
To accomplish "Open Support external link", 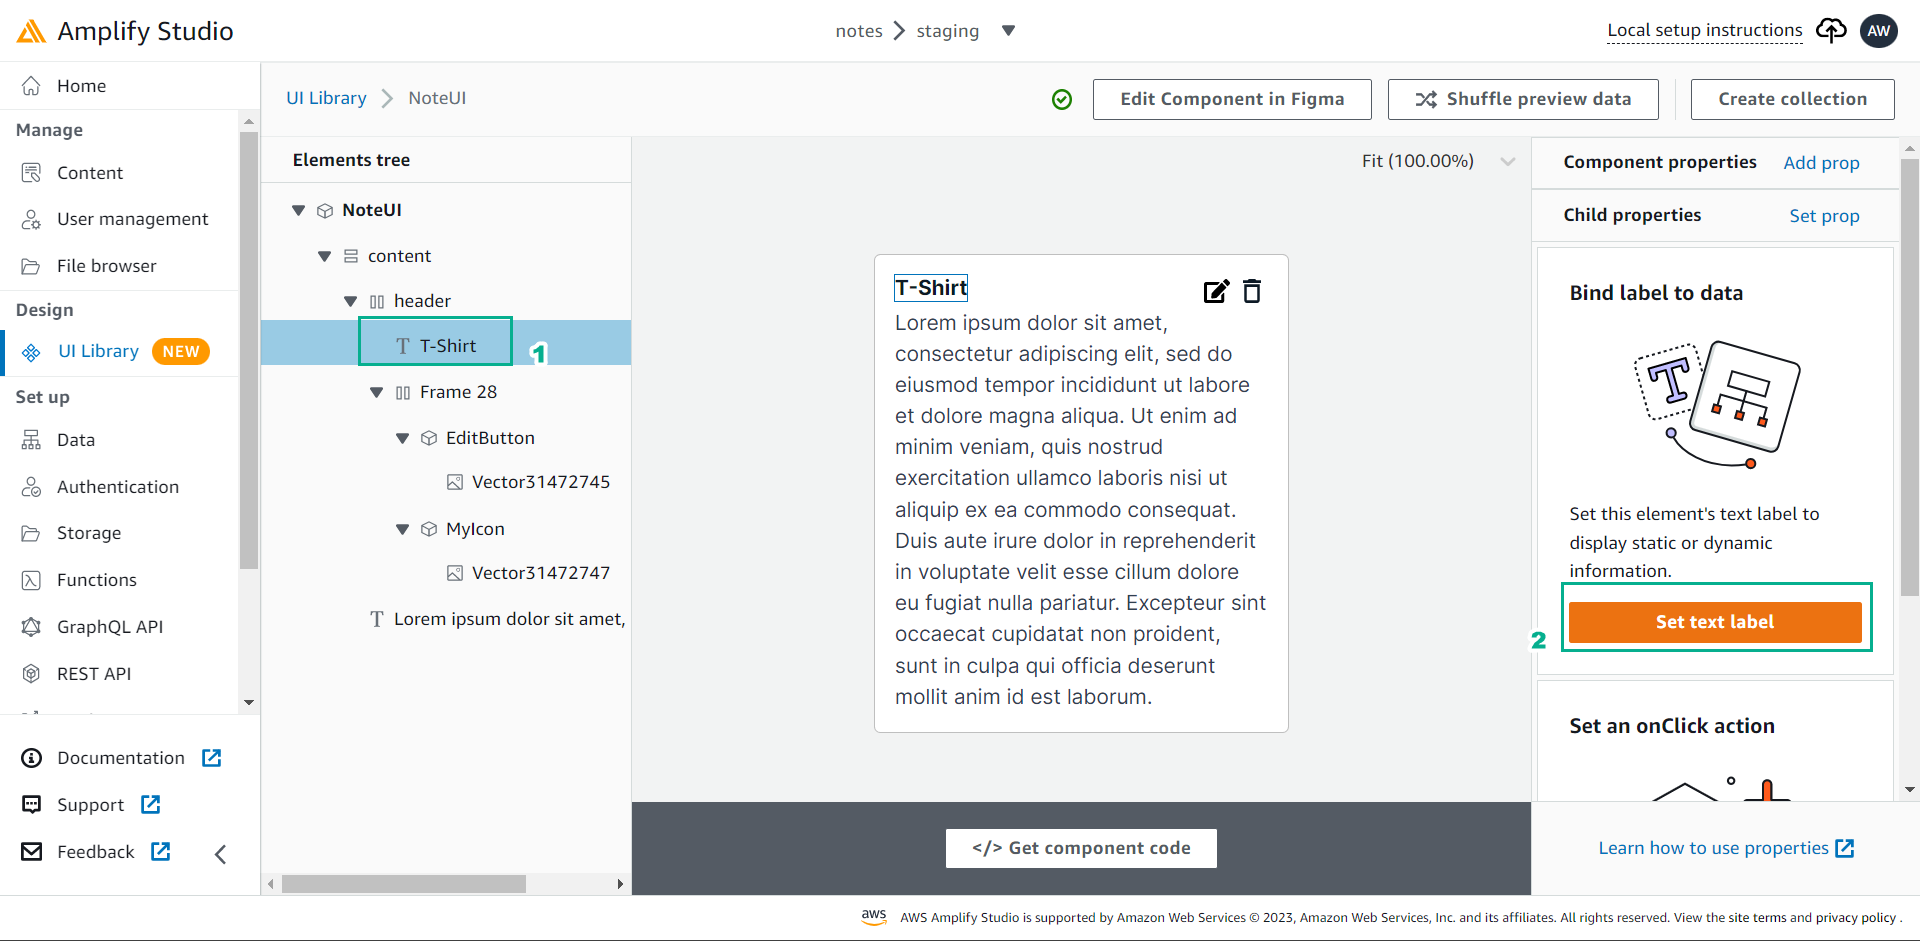I will (151, 805).
